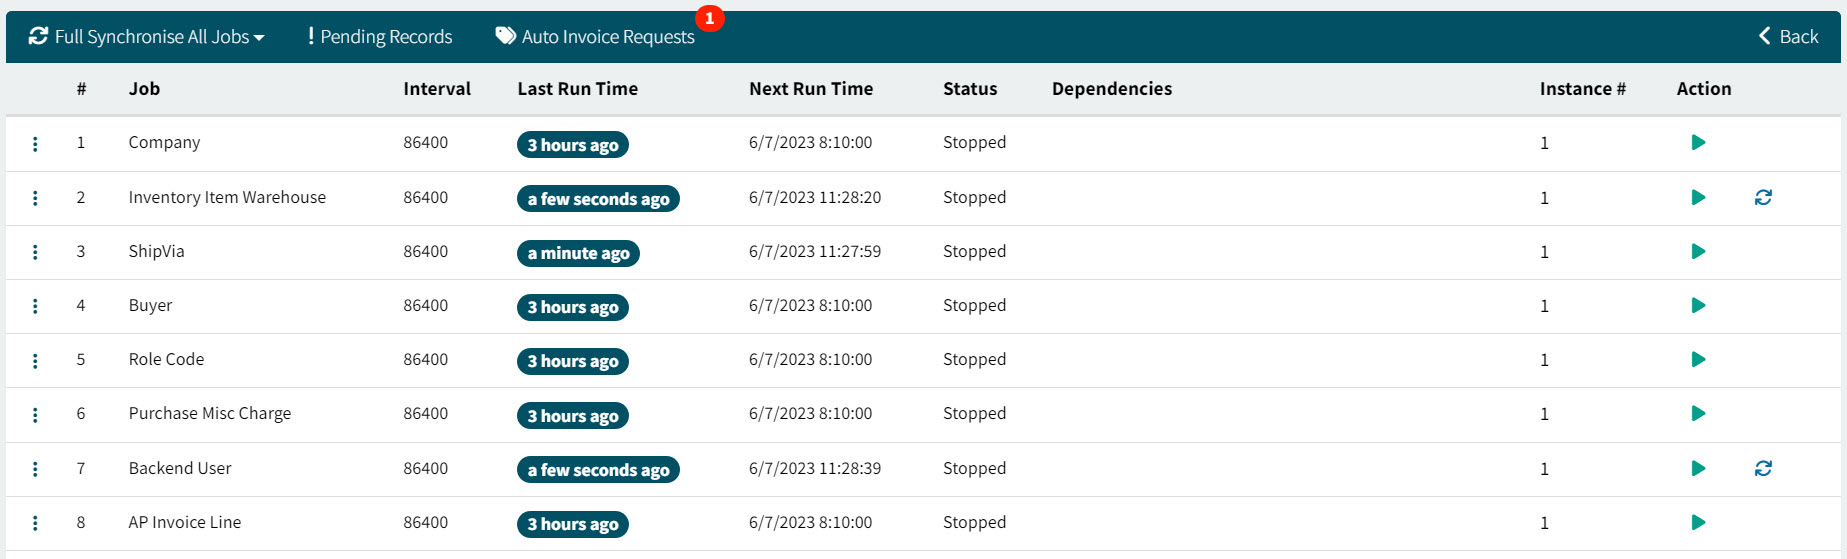Click refresh icon for Backend User job
Viewport: 1847px width, 559px height.
1763,468
